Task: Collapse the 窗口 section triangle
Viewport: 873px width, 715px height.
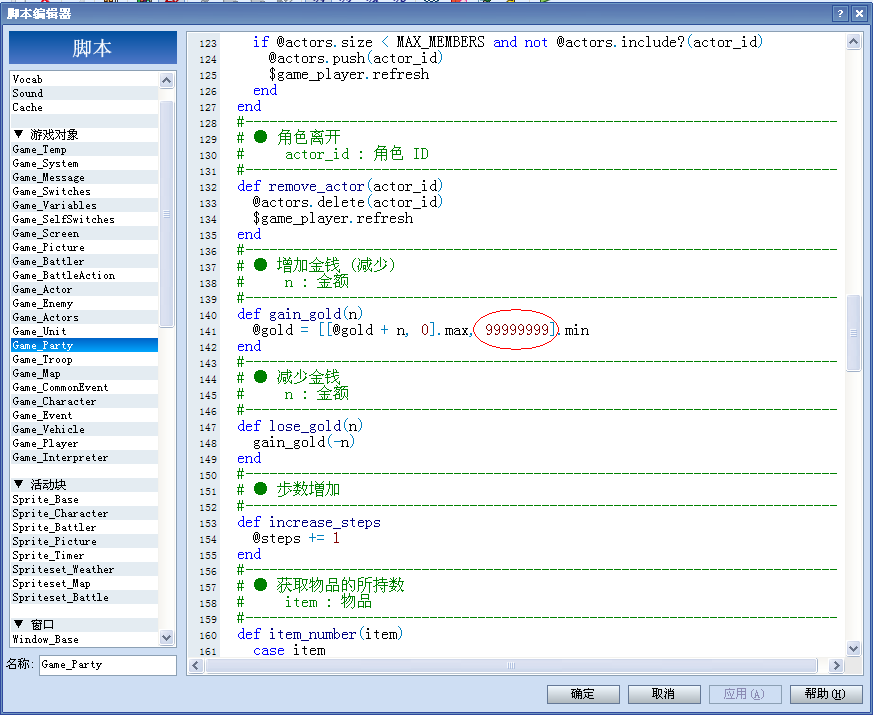Action: (x=18, y=624)
